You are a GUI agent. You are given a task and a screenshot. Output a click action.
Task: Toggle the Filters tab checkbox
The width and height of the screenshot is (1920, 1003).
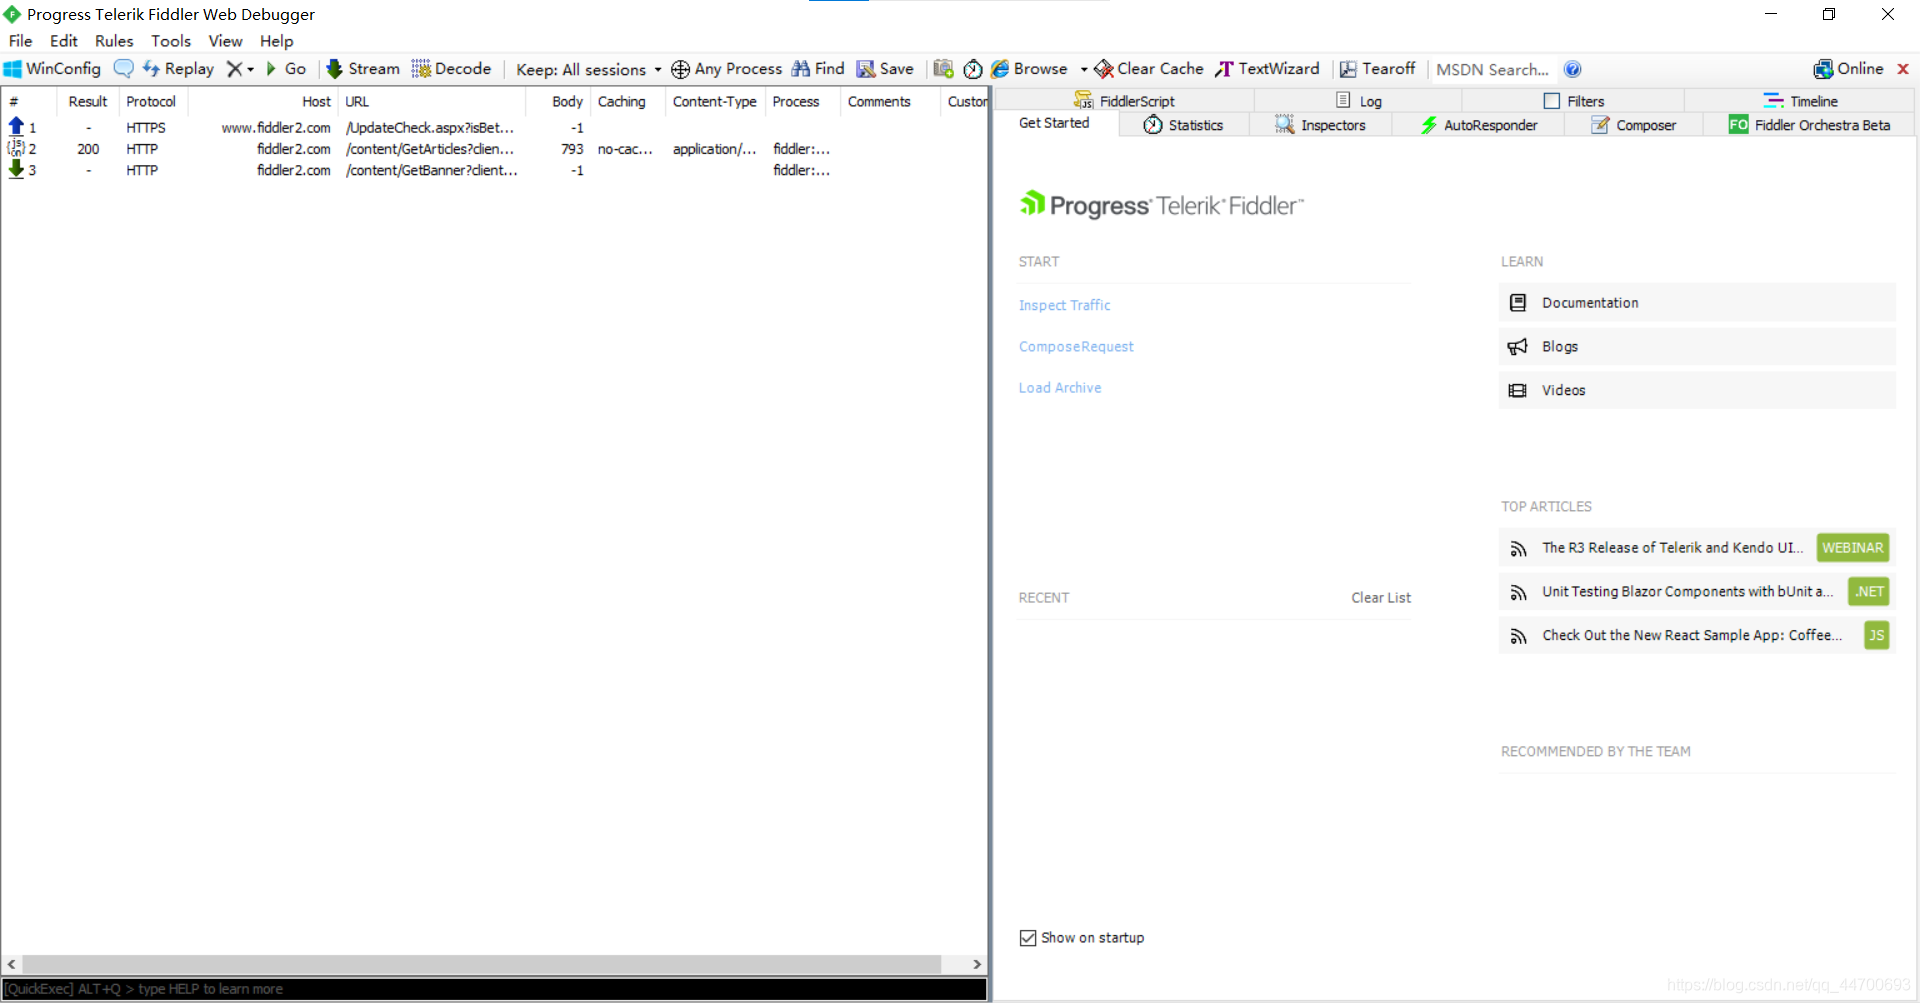1552,101
